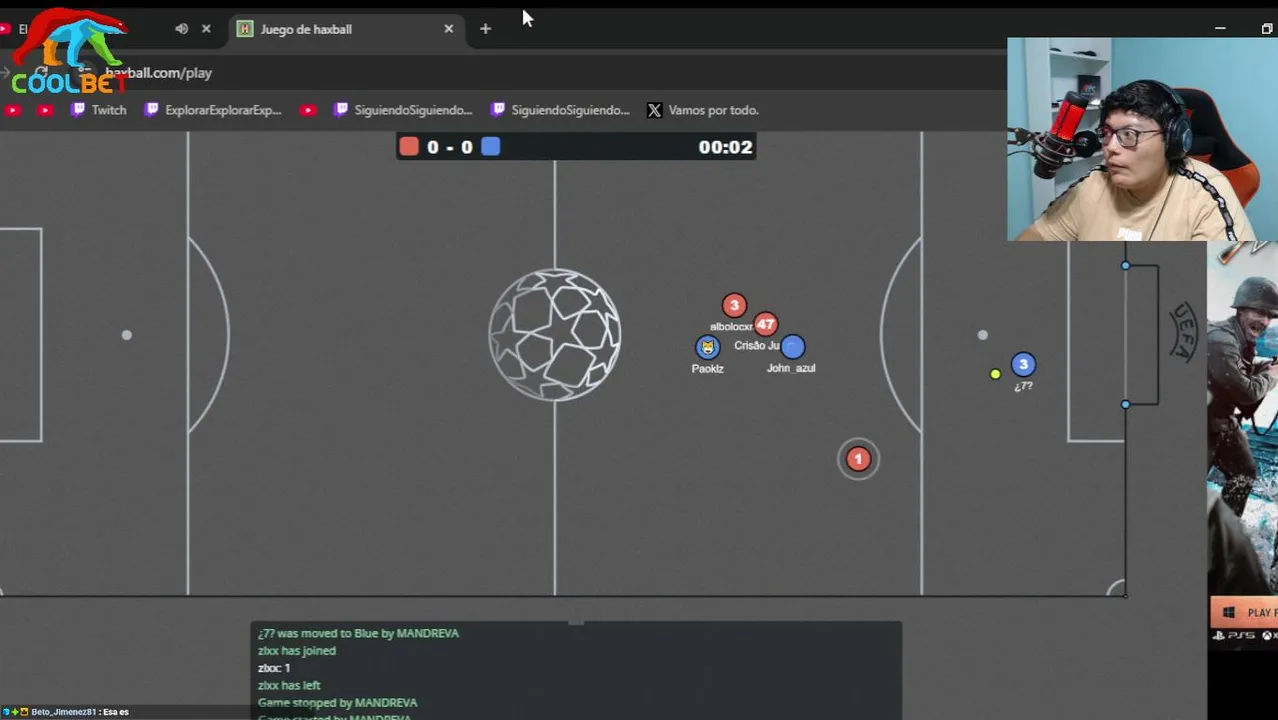
Task: Close the Juego de haxball tab
Action: (x=448, y=29)
